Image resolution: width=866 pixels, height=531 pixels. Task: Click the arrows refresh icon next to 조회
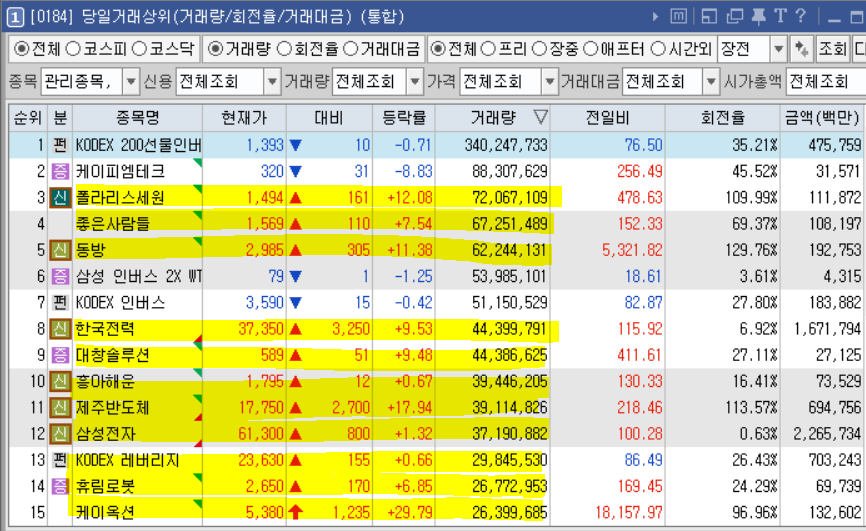(800, 50)
